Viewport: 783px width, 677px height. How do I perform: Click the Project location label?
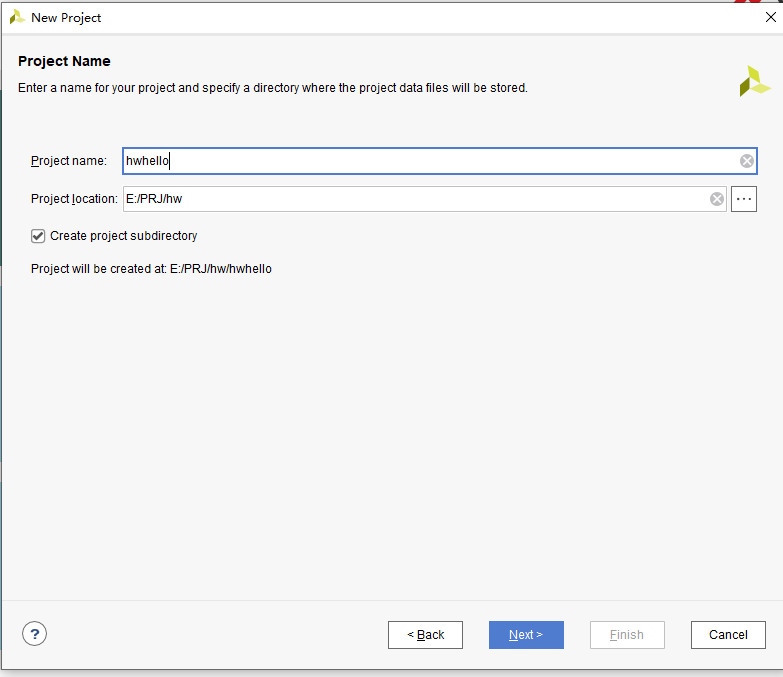click(x=74, y=199)
